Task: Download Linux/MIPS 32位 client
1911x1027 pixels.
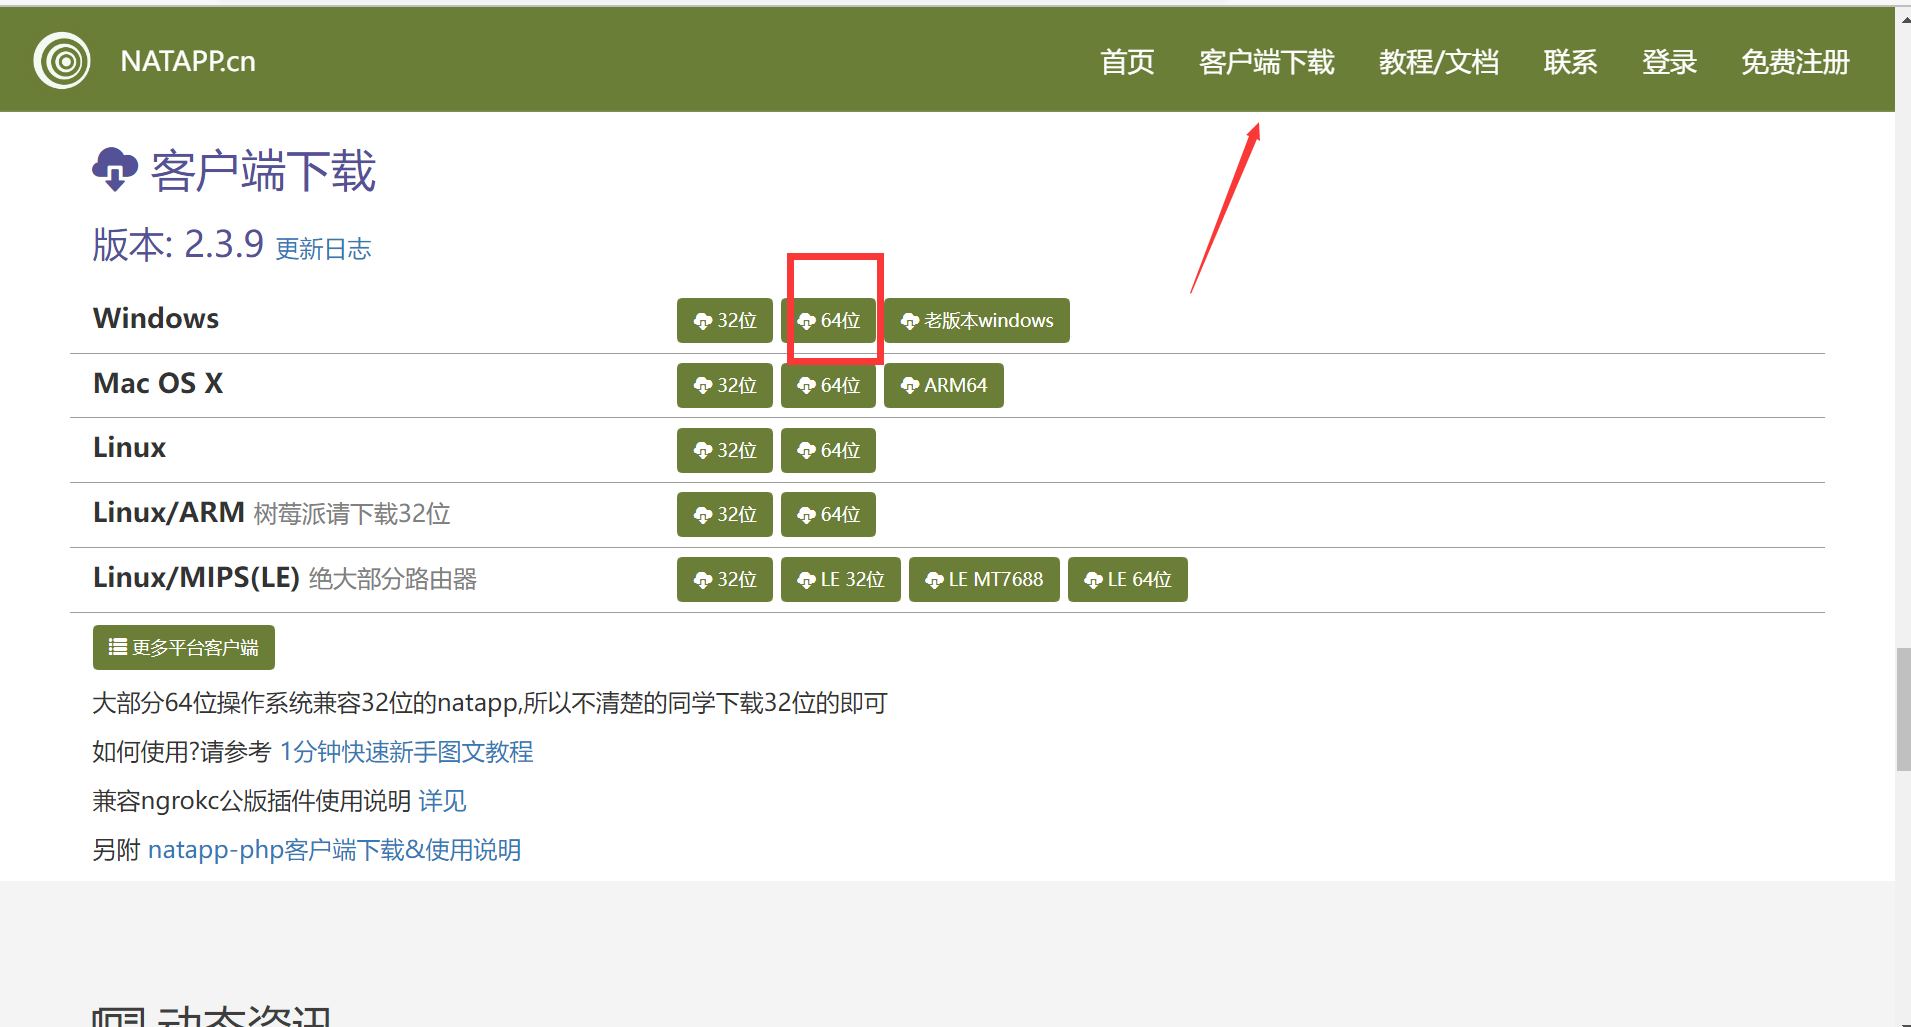Action: tap(725, 579)
